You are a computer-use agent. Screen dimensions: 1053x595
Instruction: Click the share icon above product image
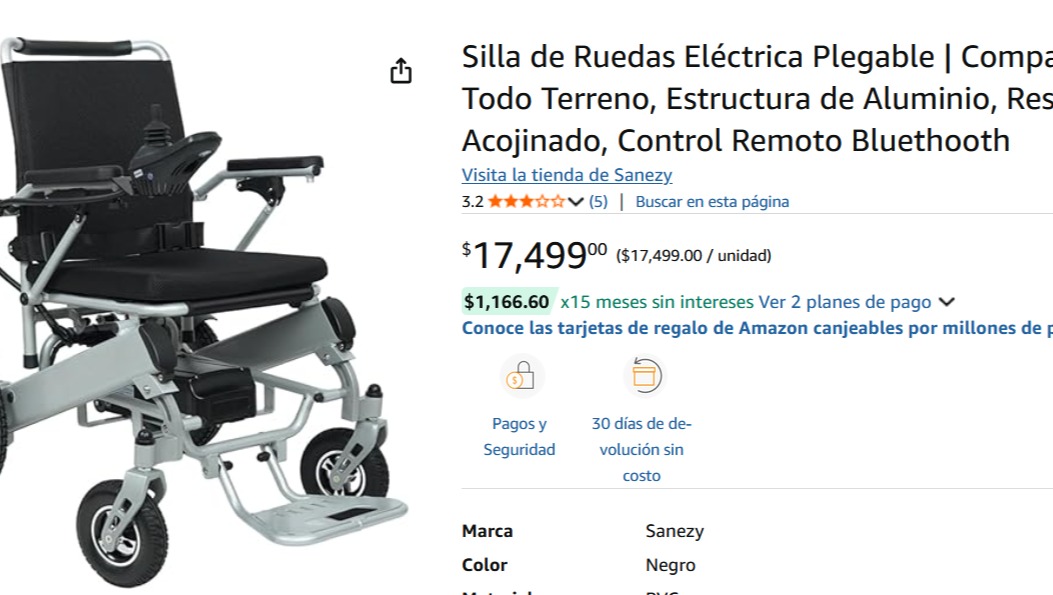pos(401,70)
